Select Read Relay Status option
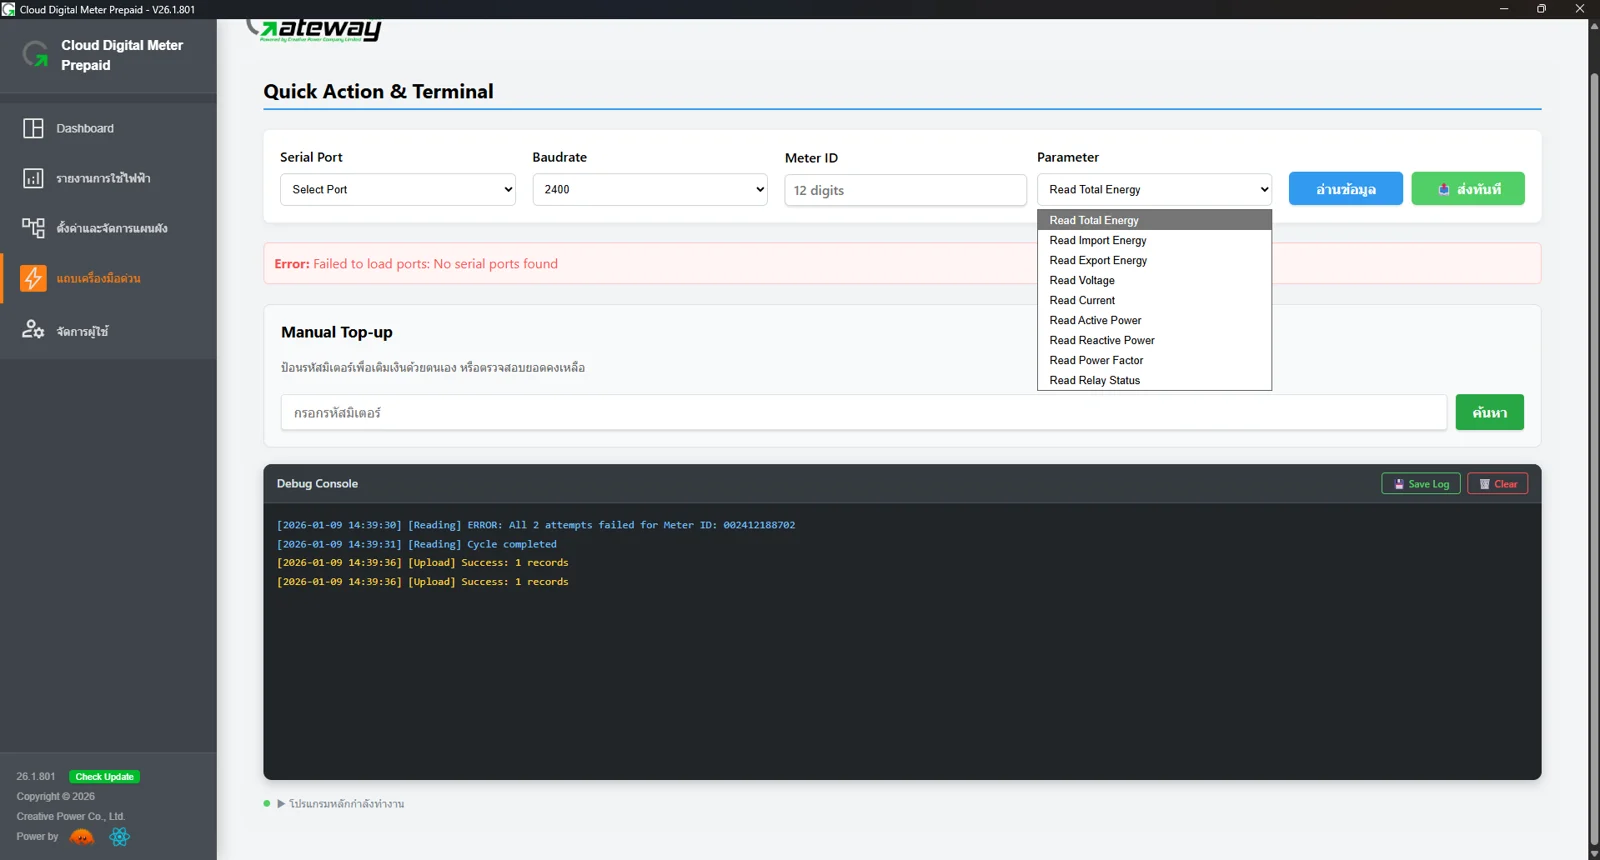Screen dimensions: 1600x860 [x=1154, y=380]
